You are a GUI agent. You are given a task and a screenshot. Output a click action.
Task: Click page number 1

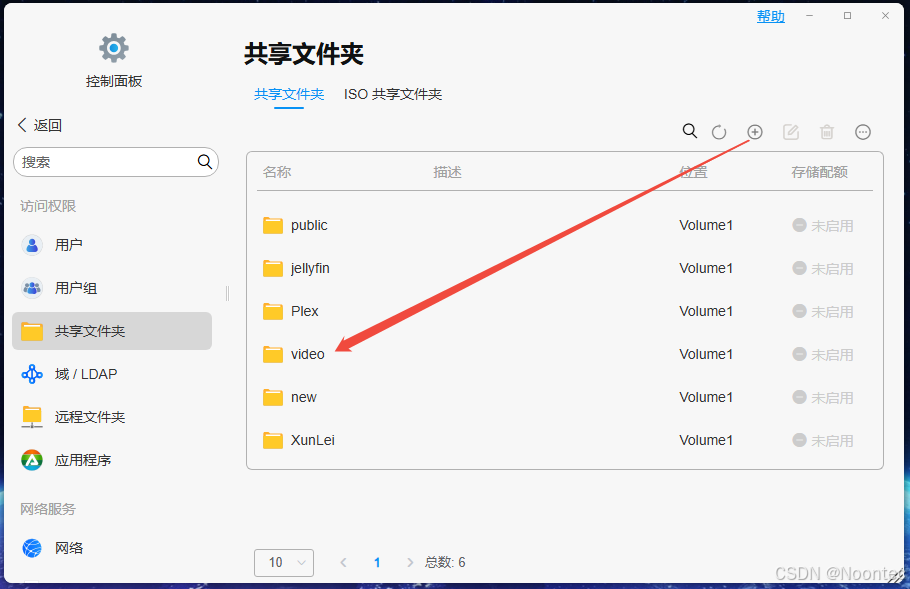click(x=377, y=562)
